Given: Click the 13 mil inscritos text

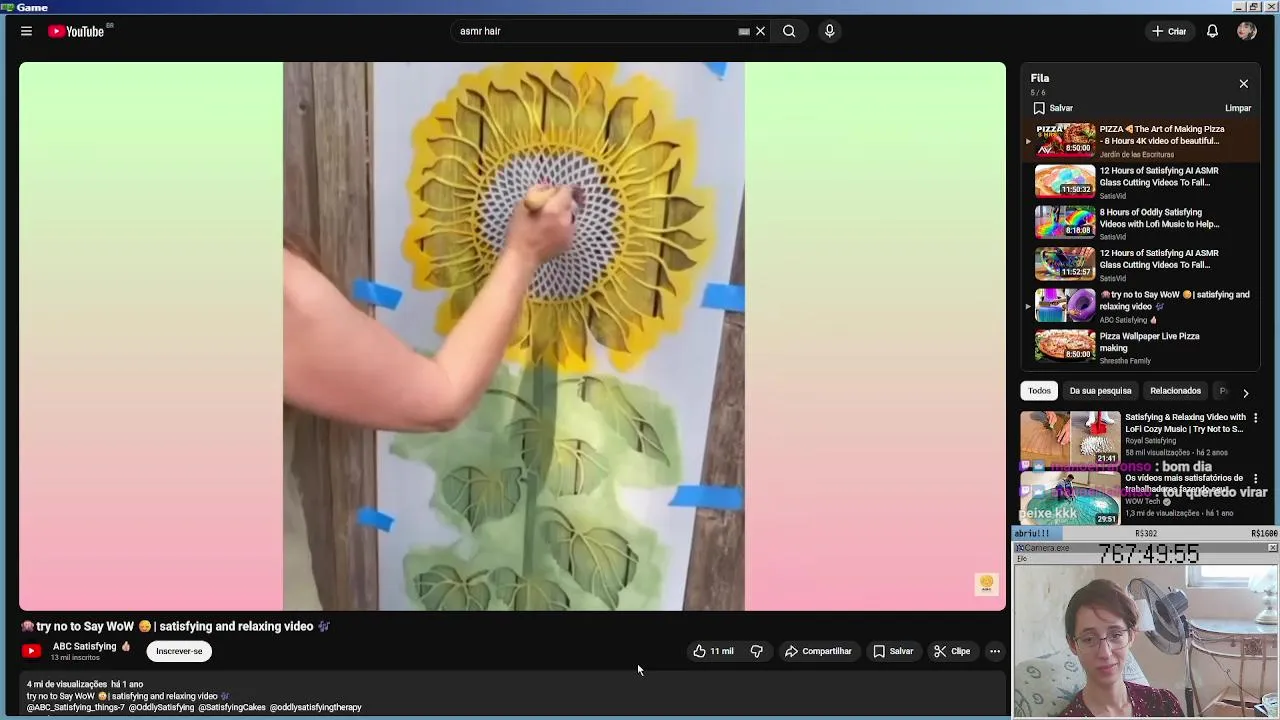Looking at the screenshot, I should click(x=76, y=658).
